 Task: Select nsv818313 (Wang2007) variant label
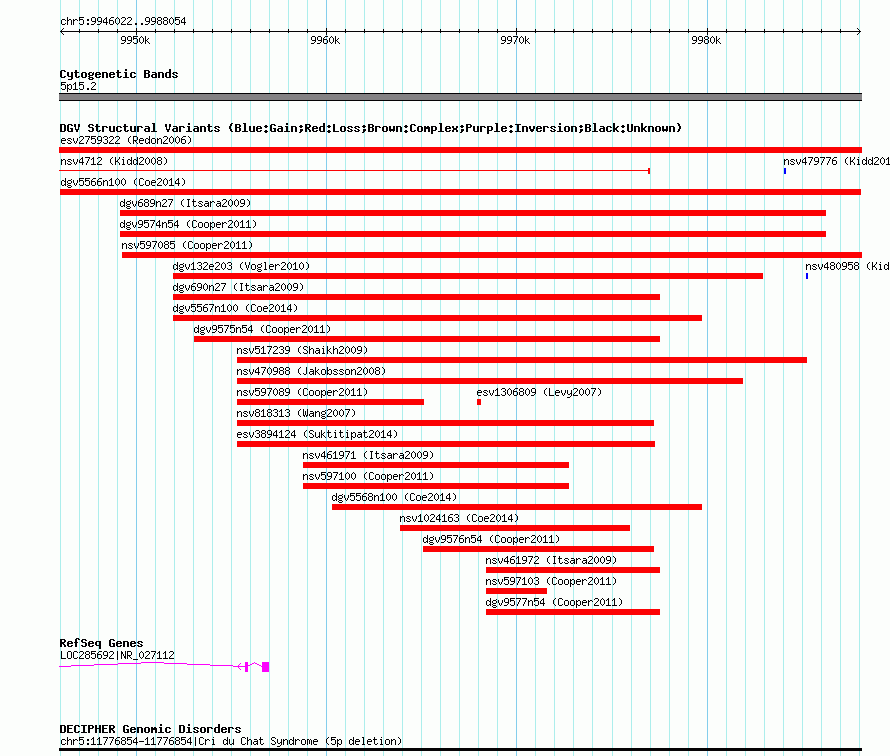296,413
